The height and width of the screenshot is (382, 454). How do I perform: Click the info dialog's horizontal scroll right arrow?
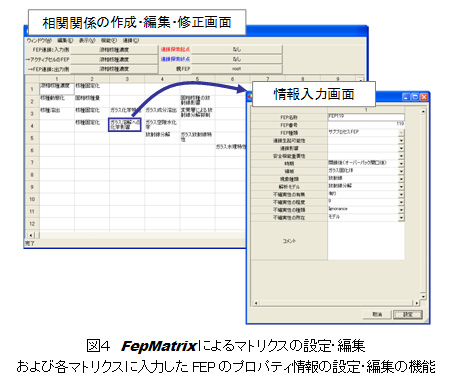[x=417, y=303]
